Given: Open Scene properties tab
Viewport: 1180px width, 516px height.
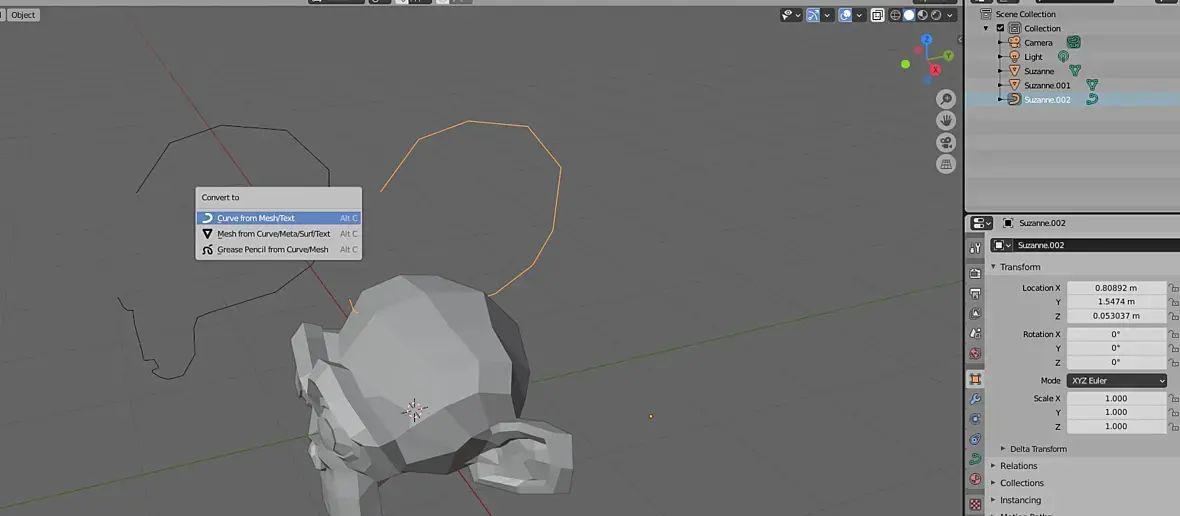Looking at the screenshot, I should tap(975, 333).
